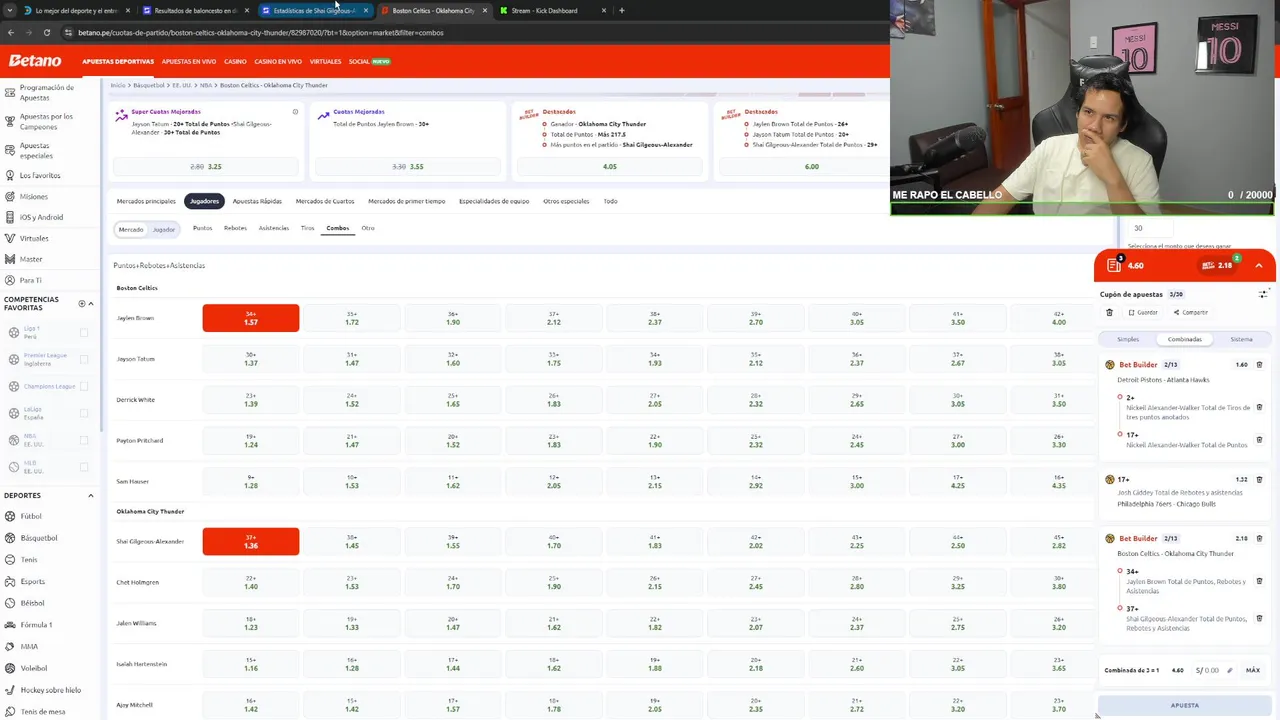1280x720 pixels.
Task: Click the MÁX stake button
Action: pyautogui.click(x=1253, y=670)
